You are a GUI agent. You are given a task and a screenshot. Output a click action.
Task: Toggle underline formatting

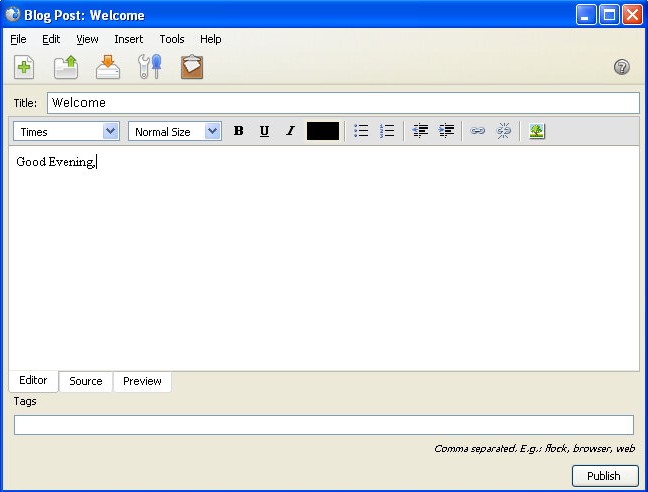click(x=264, y=131)
